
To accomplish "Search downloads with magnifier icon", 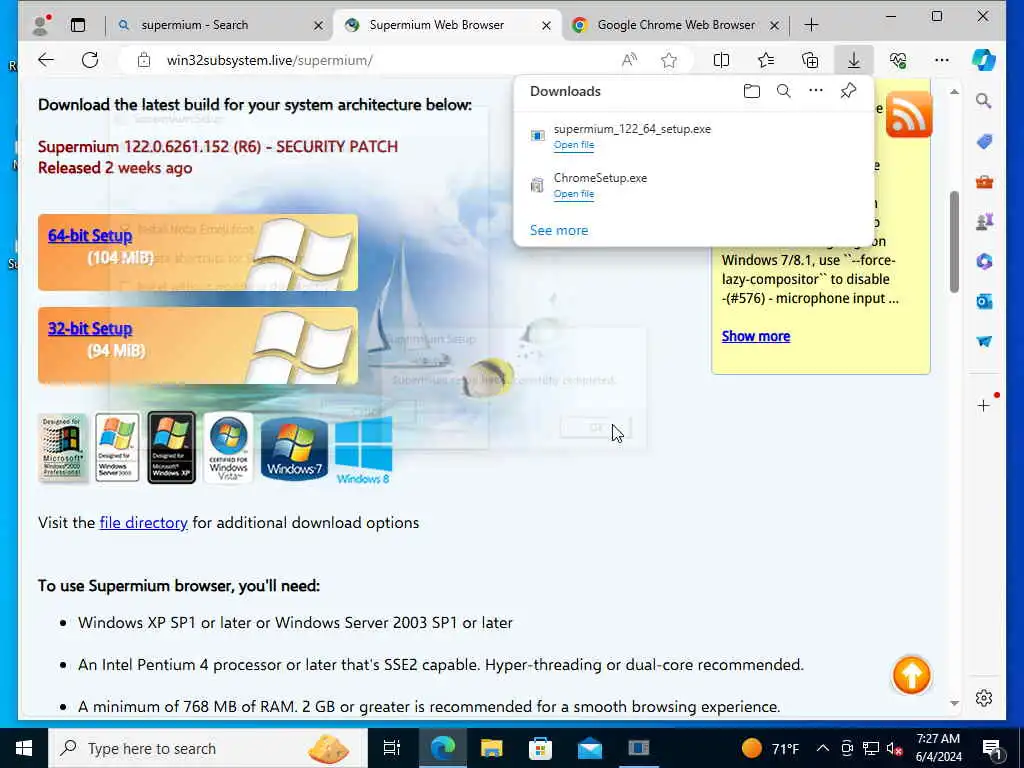I will click(x=784, y=91).
